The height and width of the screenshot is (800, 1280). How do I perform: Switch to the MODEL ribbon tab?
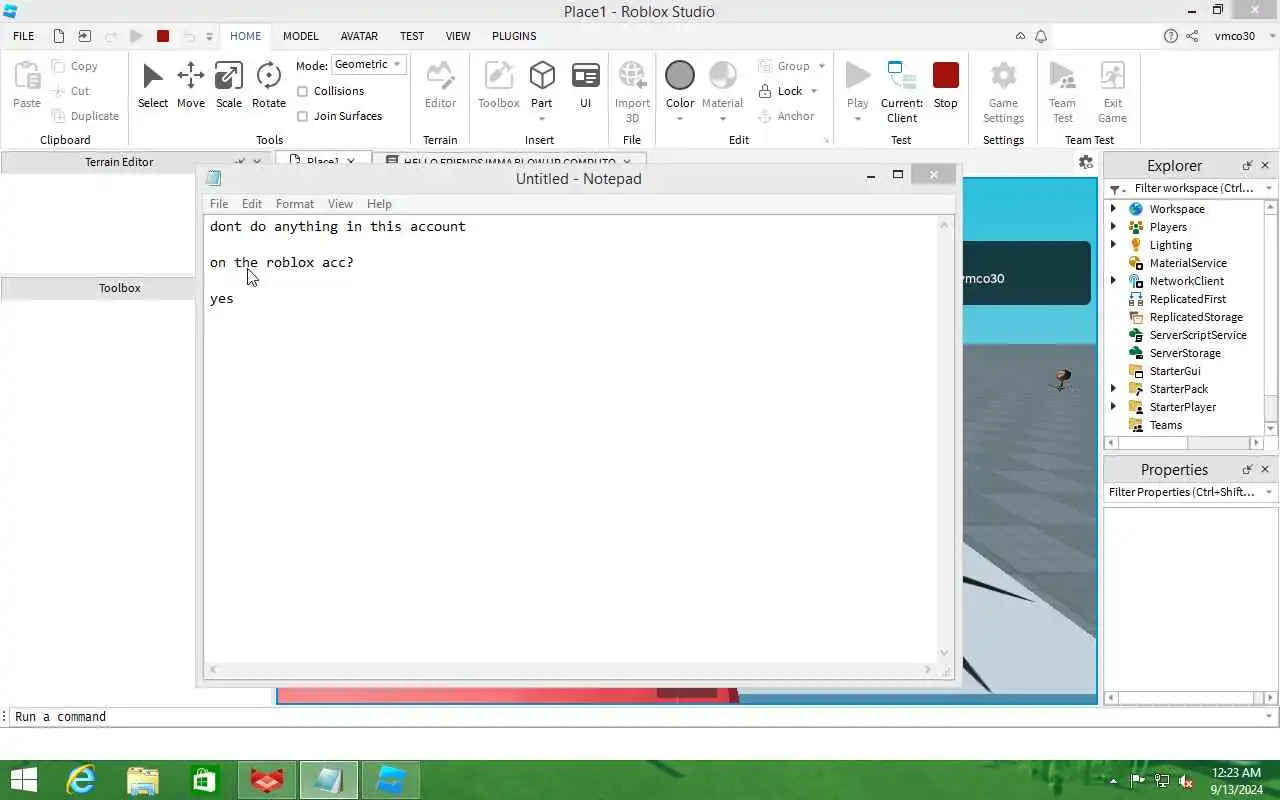[300, 36]
